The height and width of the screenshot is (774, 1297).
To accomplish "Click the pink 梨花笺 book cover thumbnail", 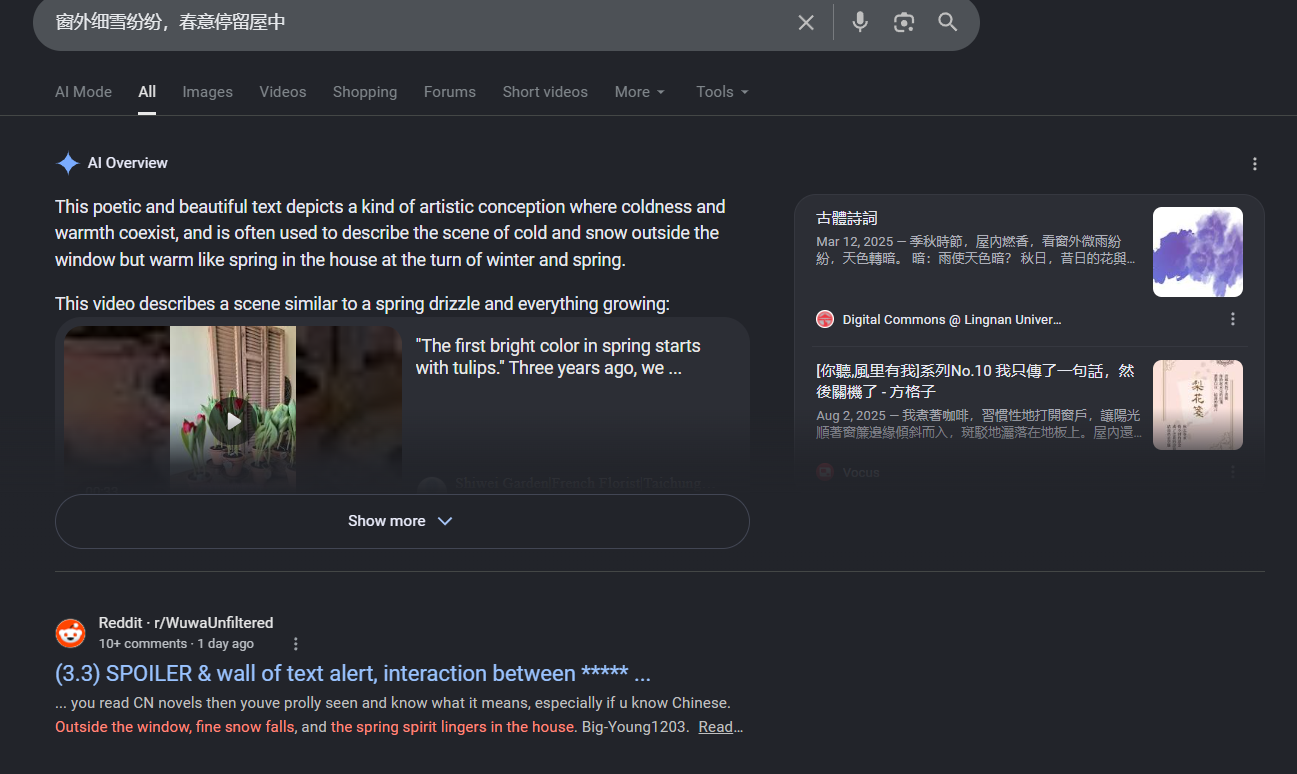I will click(1198, 405).
